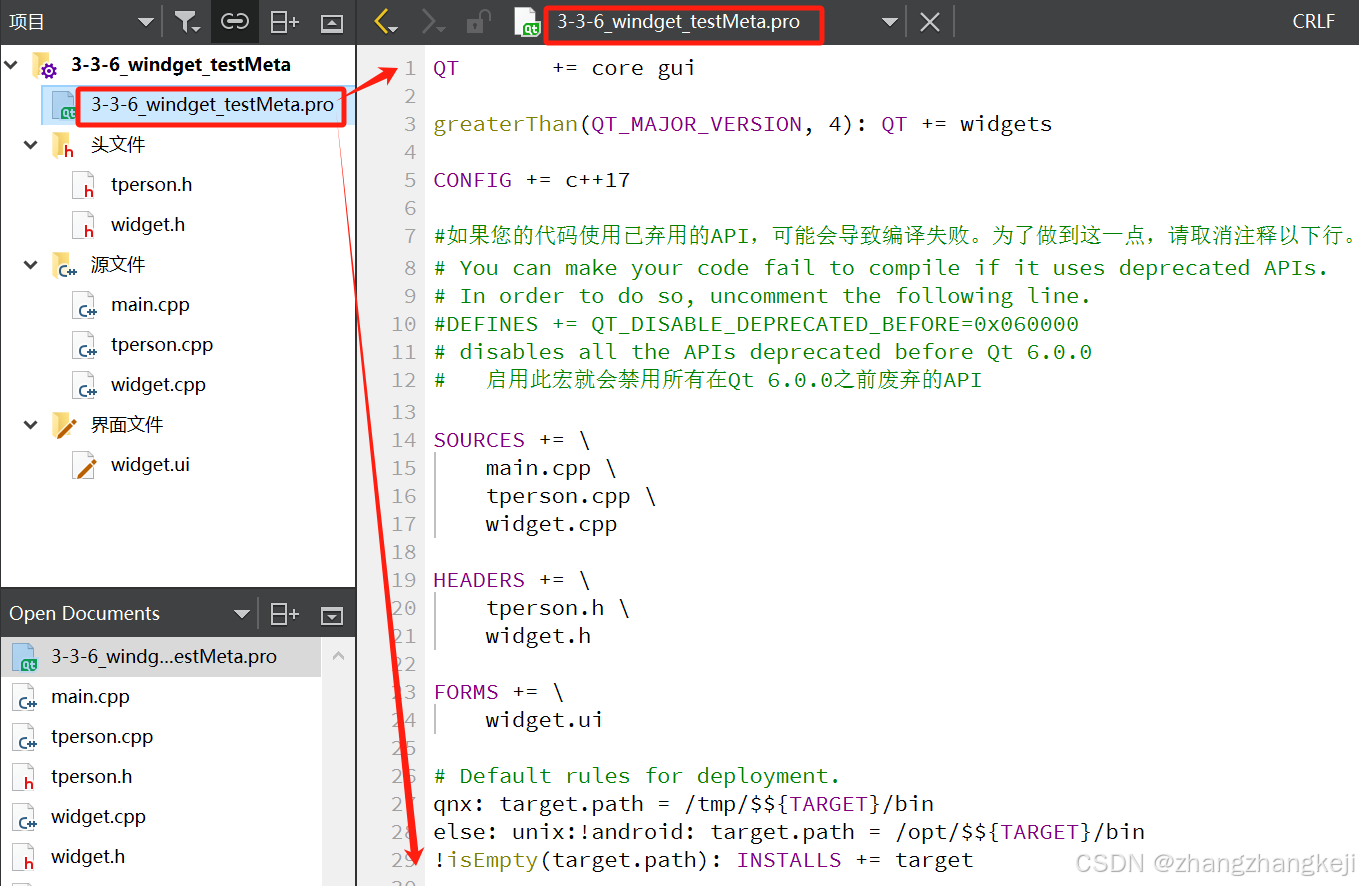Maximize the project side pane
Image resolution: width=1359 pixels, height=886 pixels.
(332, 22)
